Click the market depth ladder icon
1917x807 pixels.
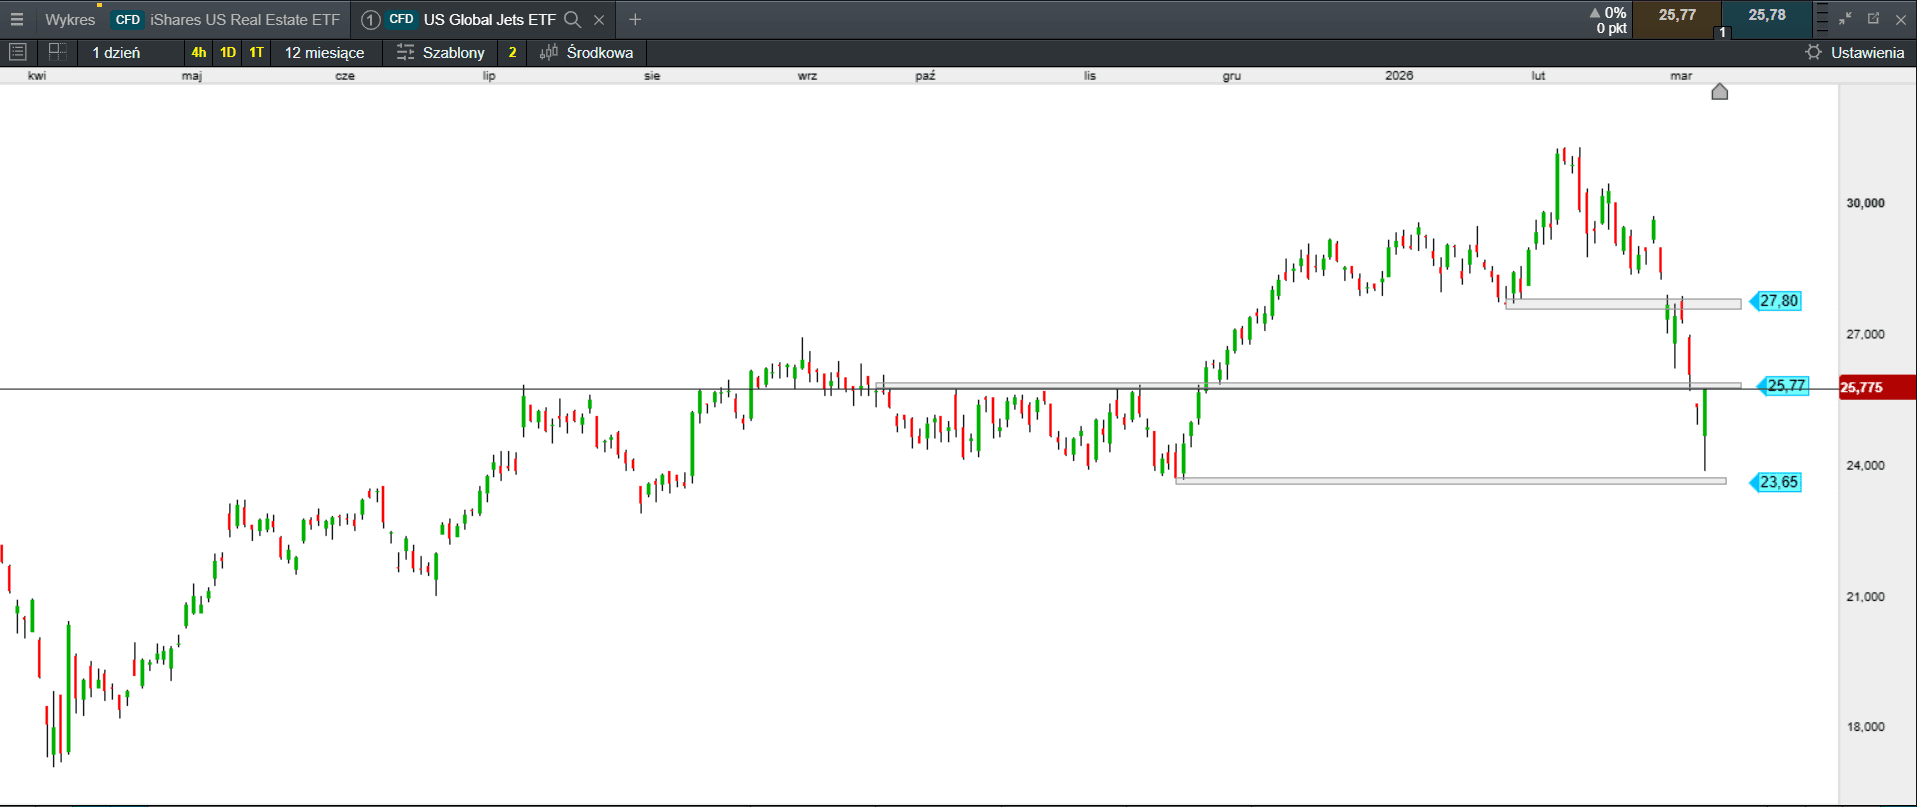tap(1821, 19)
